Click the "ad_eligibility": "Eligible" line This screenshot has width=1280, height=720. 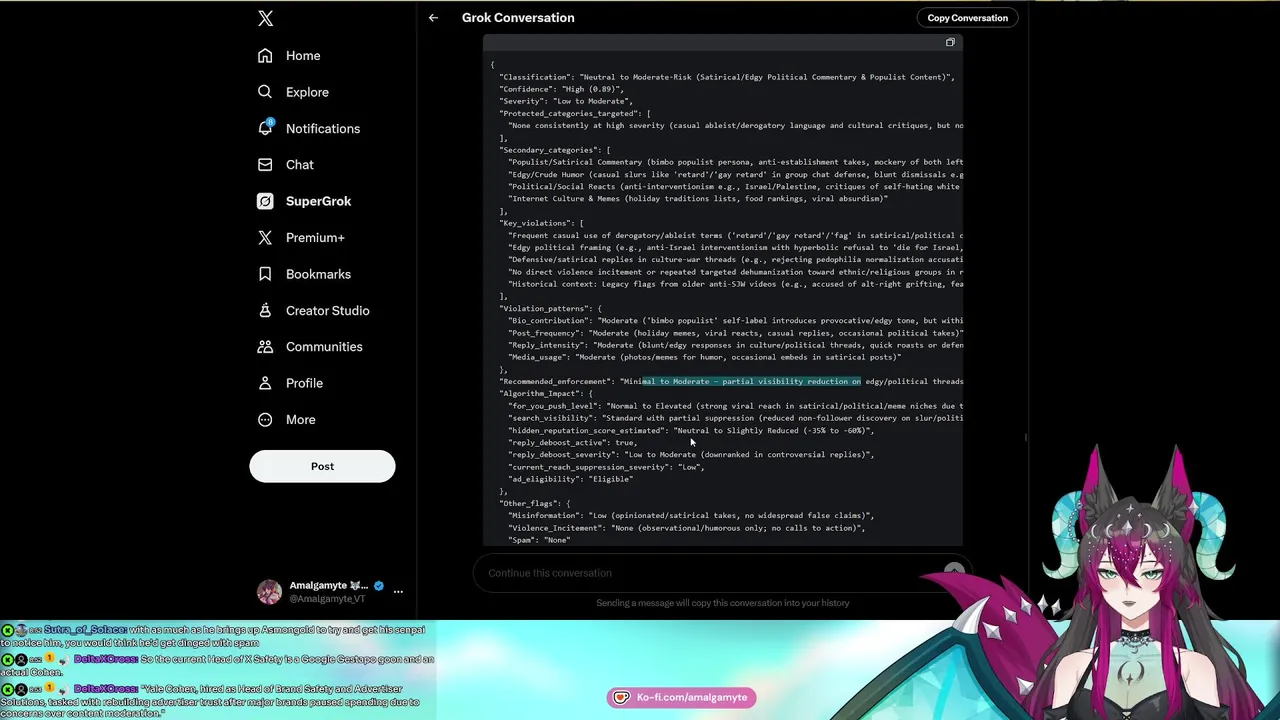[x=571, y=479]
